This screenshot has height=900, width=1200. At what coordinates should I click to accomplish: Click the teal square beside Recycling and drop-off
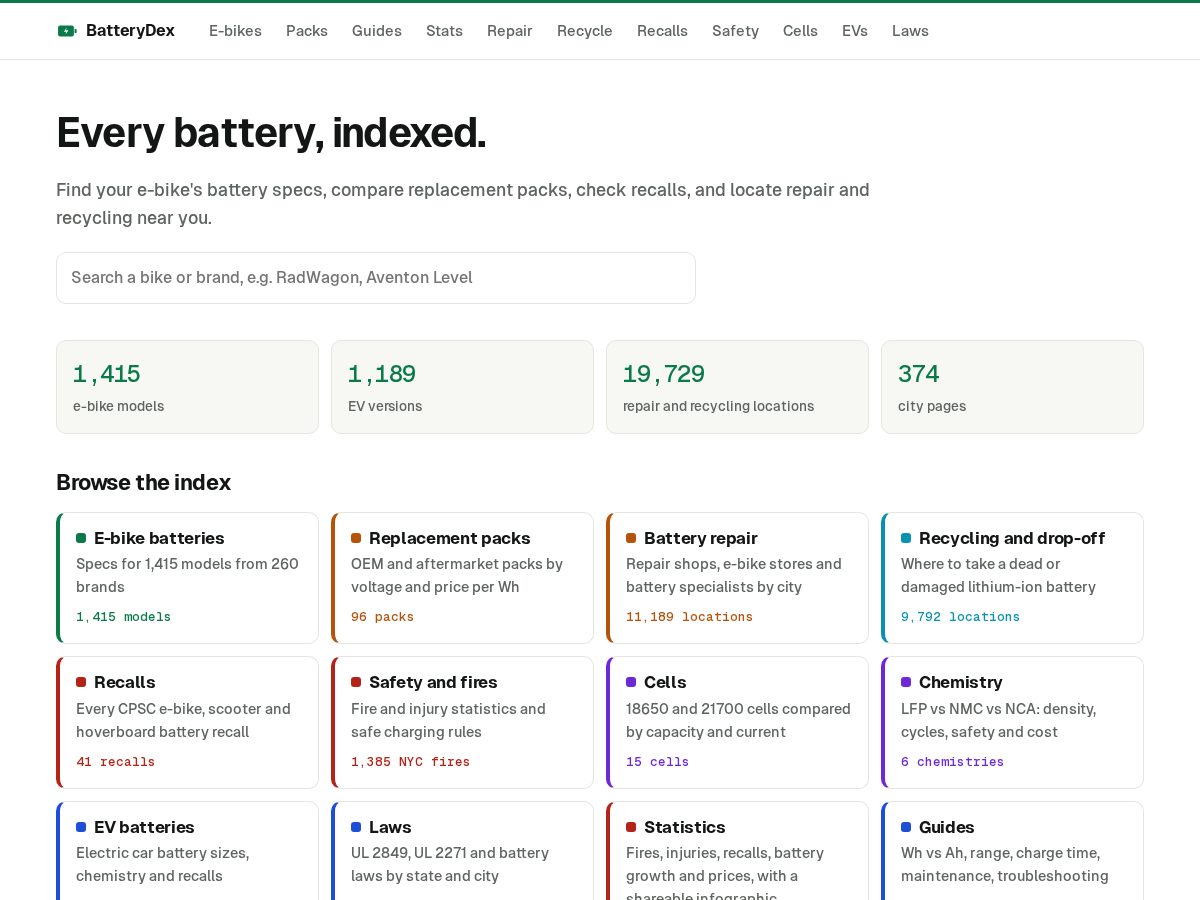click(x=906, y=538)
